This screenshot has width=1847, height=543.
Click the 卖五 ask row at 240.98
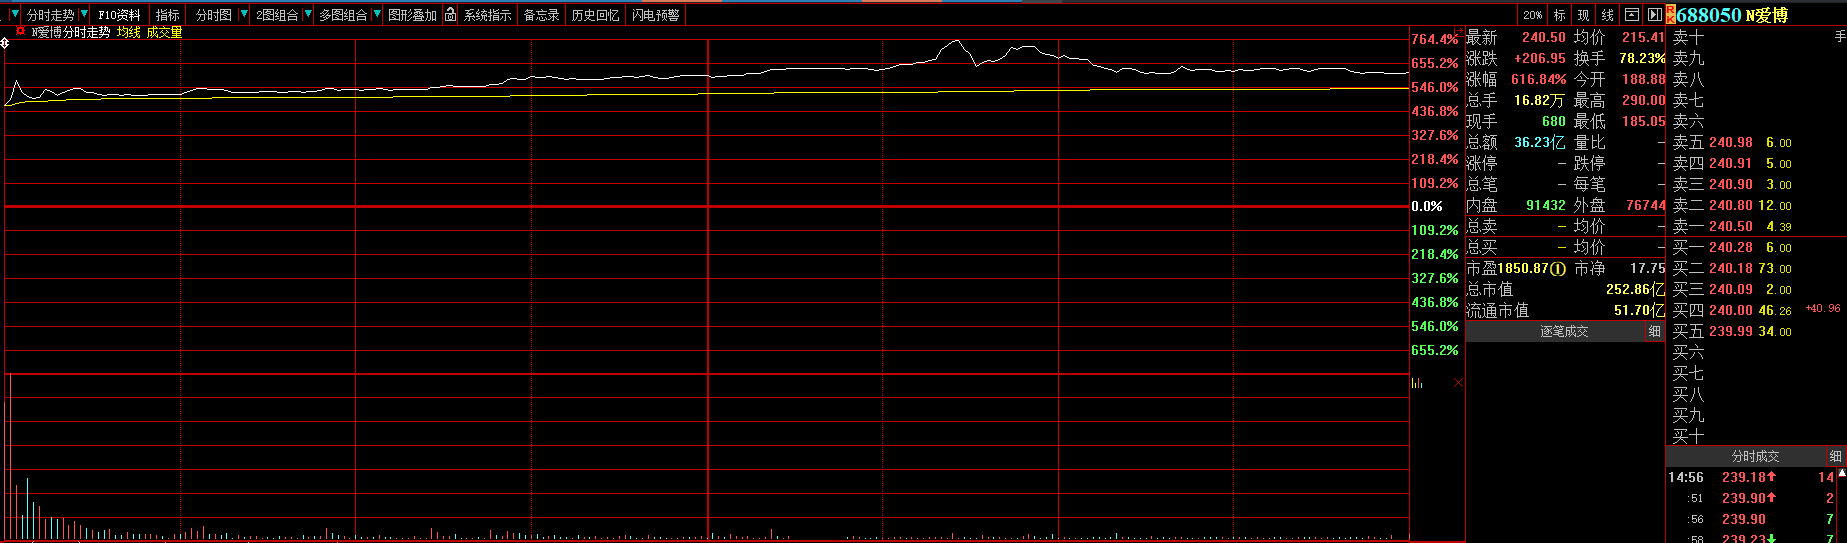[1732, 142]
